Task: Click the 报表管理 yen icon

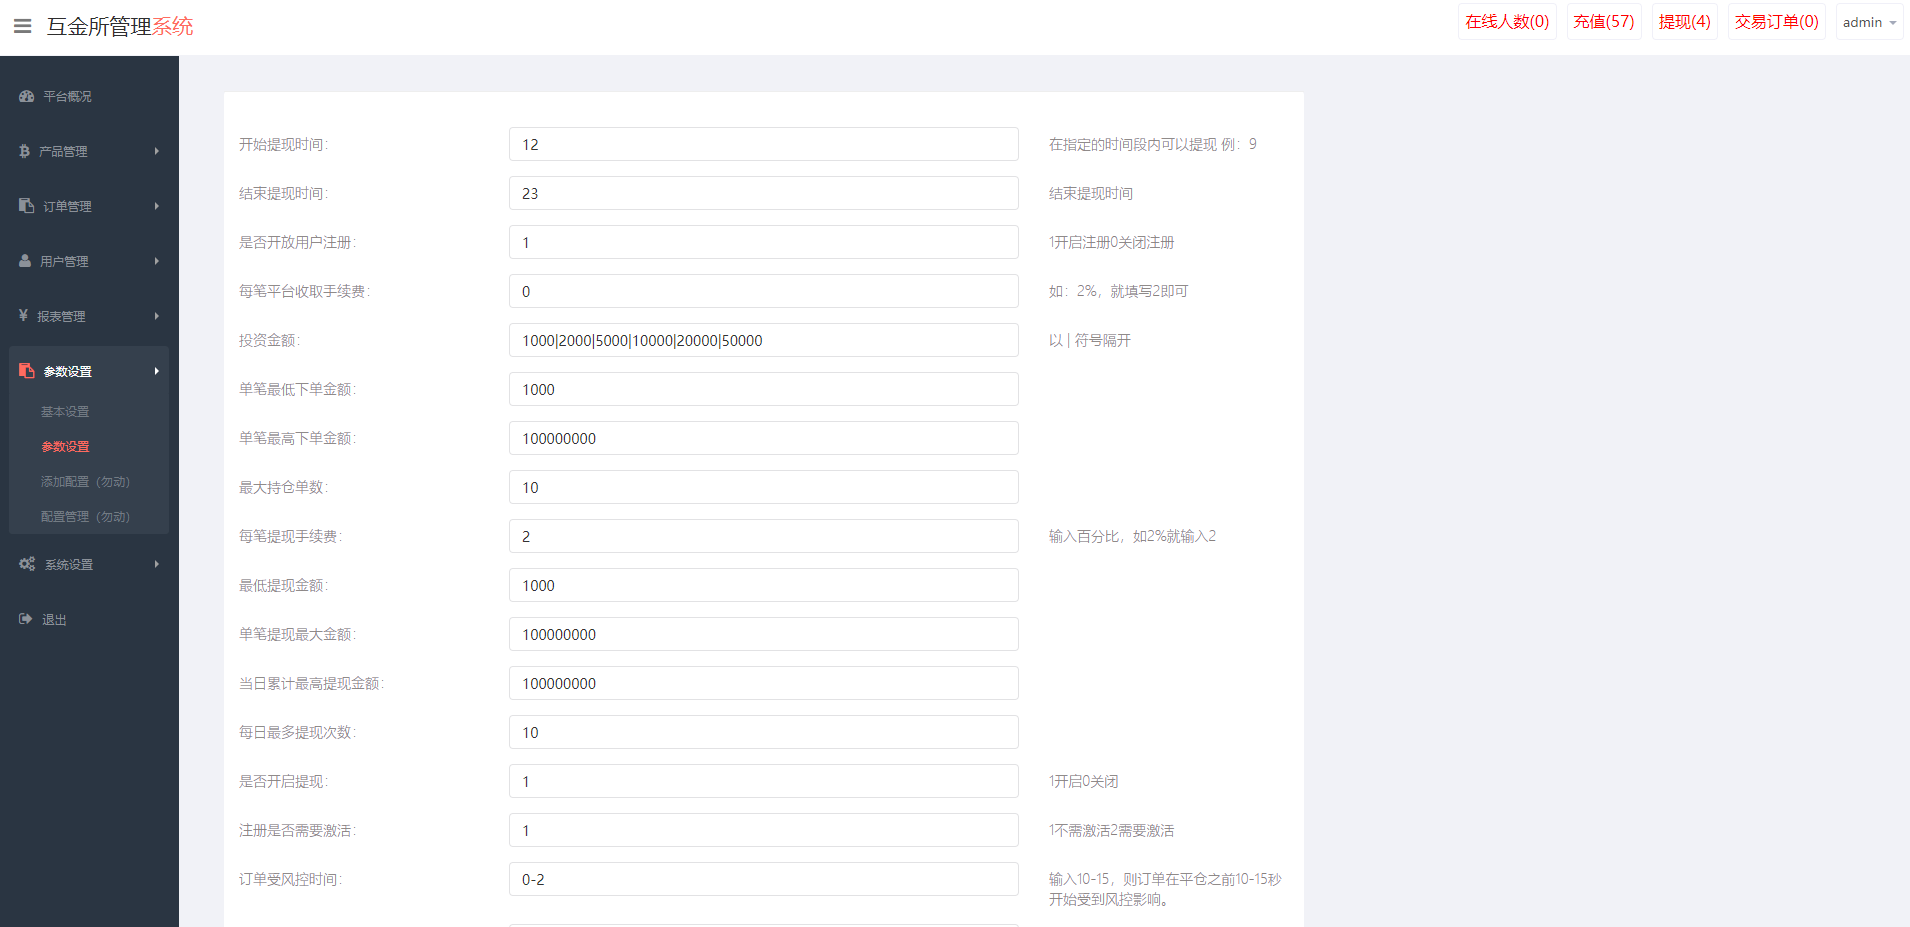Action: [x=25, y=315]
